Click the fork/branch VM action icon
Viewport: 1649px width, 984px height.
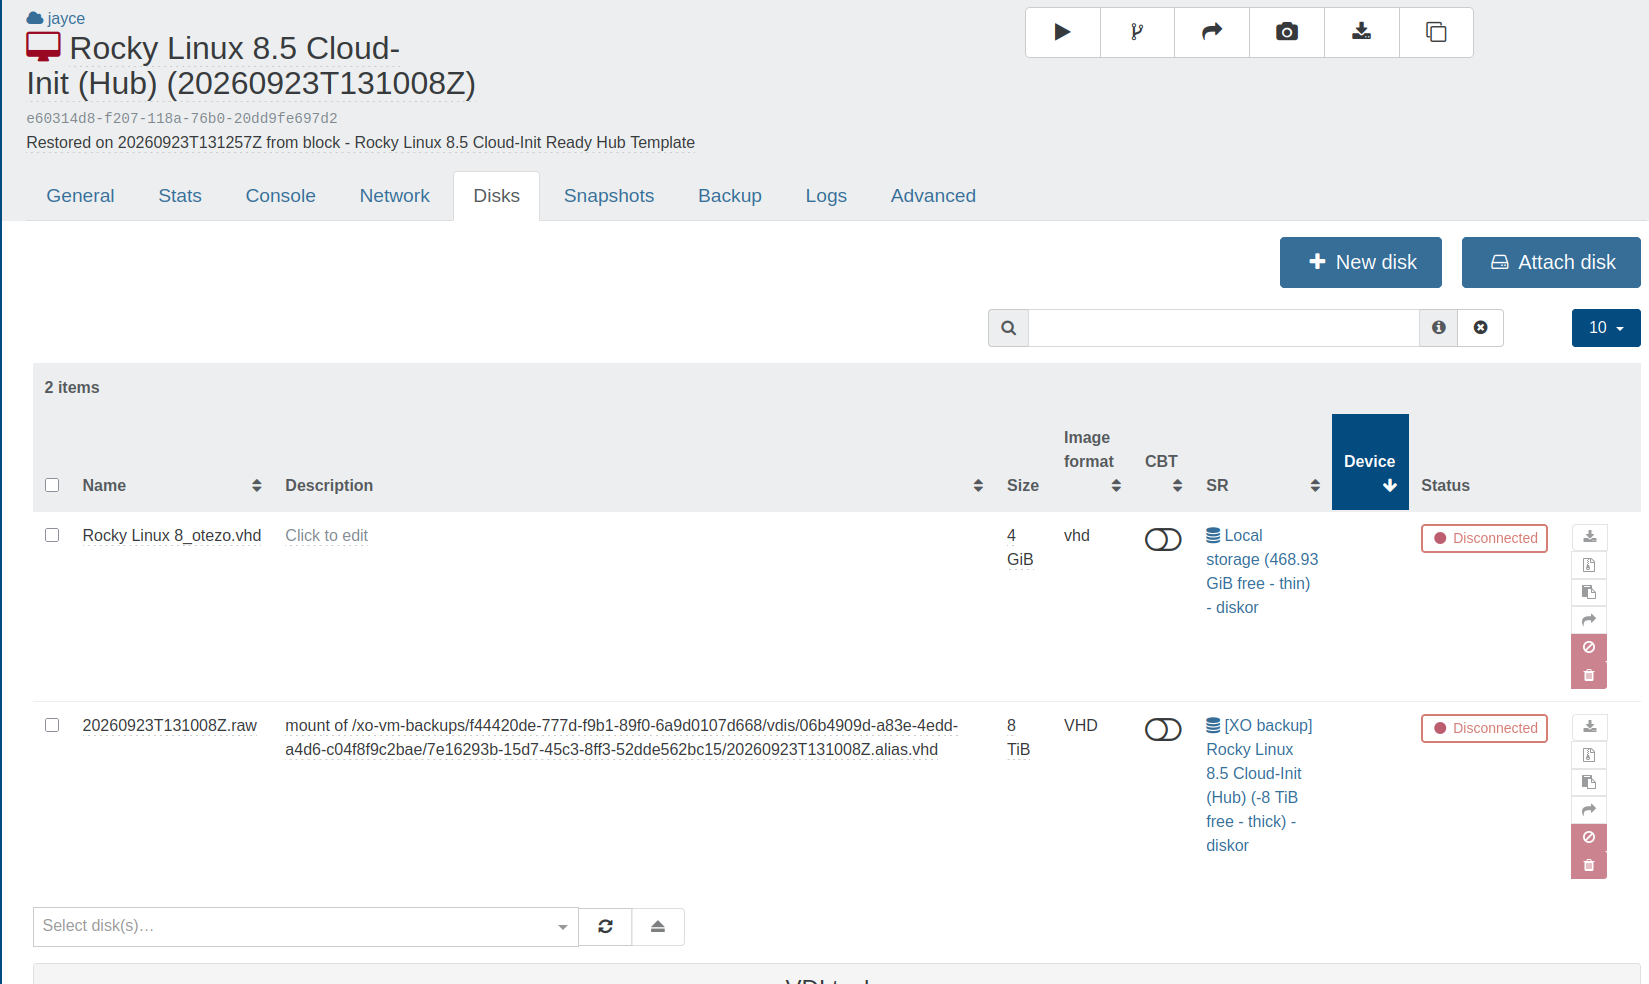(x=1137, y=32)
